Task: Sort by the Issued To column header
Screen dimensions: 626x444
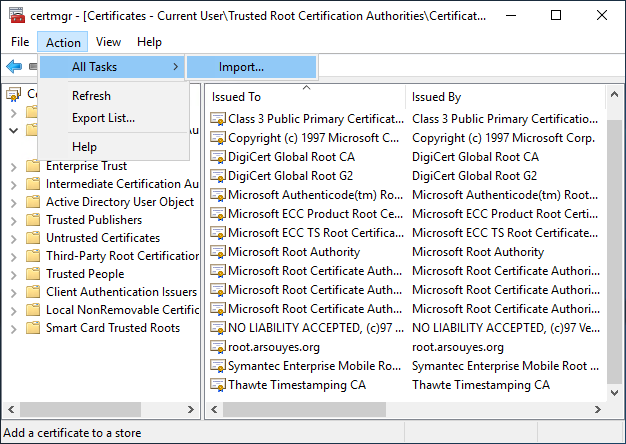Action: coord(306,97)
